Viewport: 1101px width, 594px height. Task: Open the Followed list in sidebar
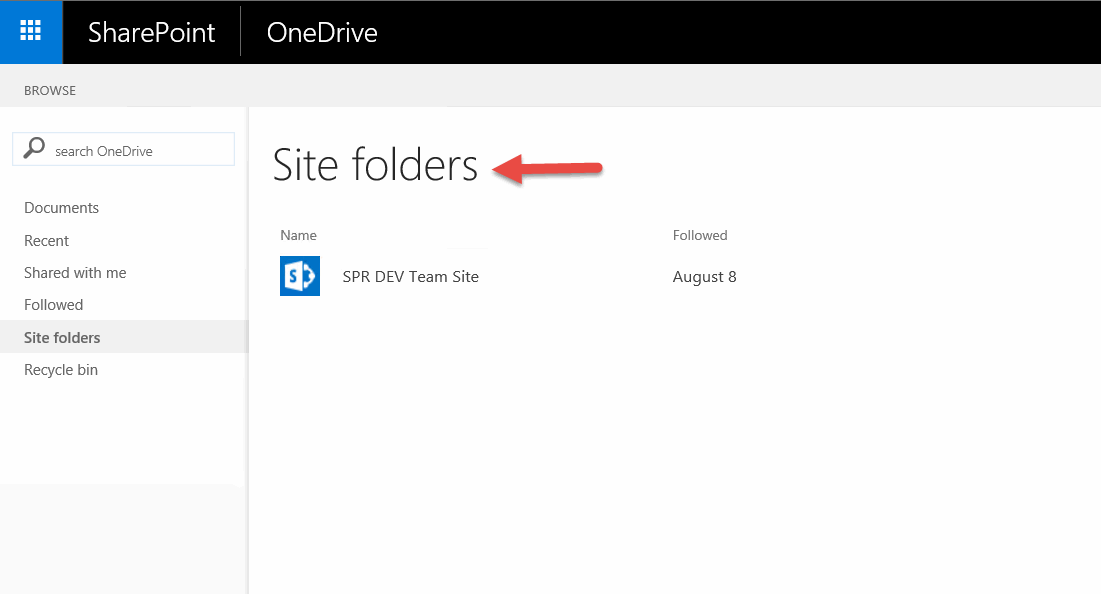click(x=53, y=305)
